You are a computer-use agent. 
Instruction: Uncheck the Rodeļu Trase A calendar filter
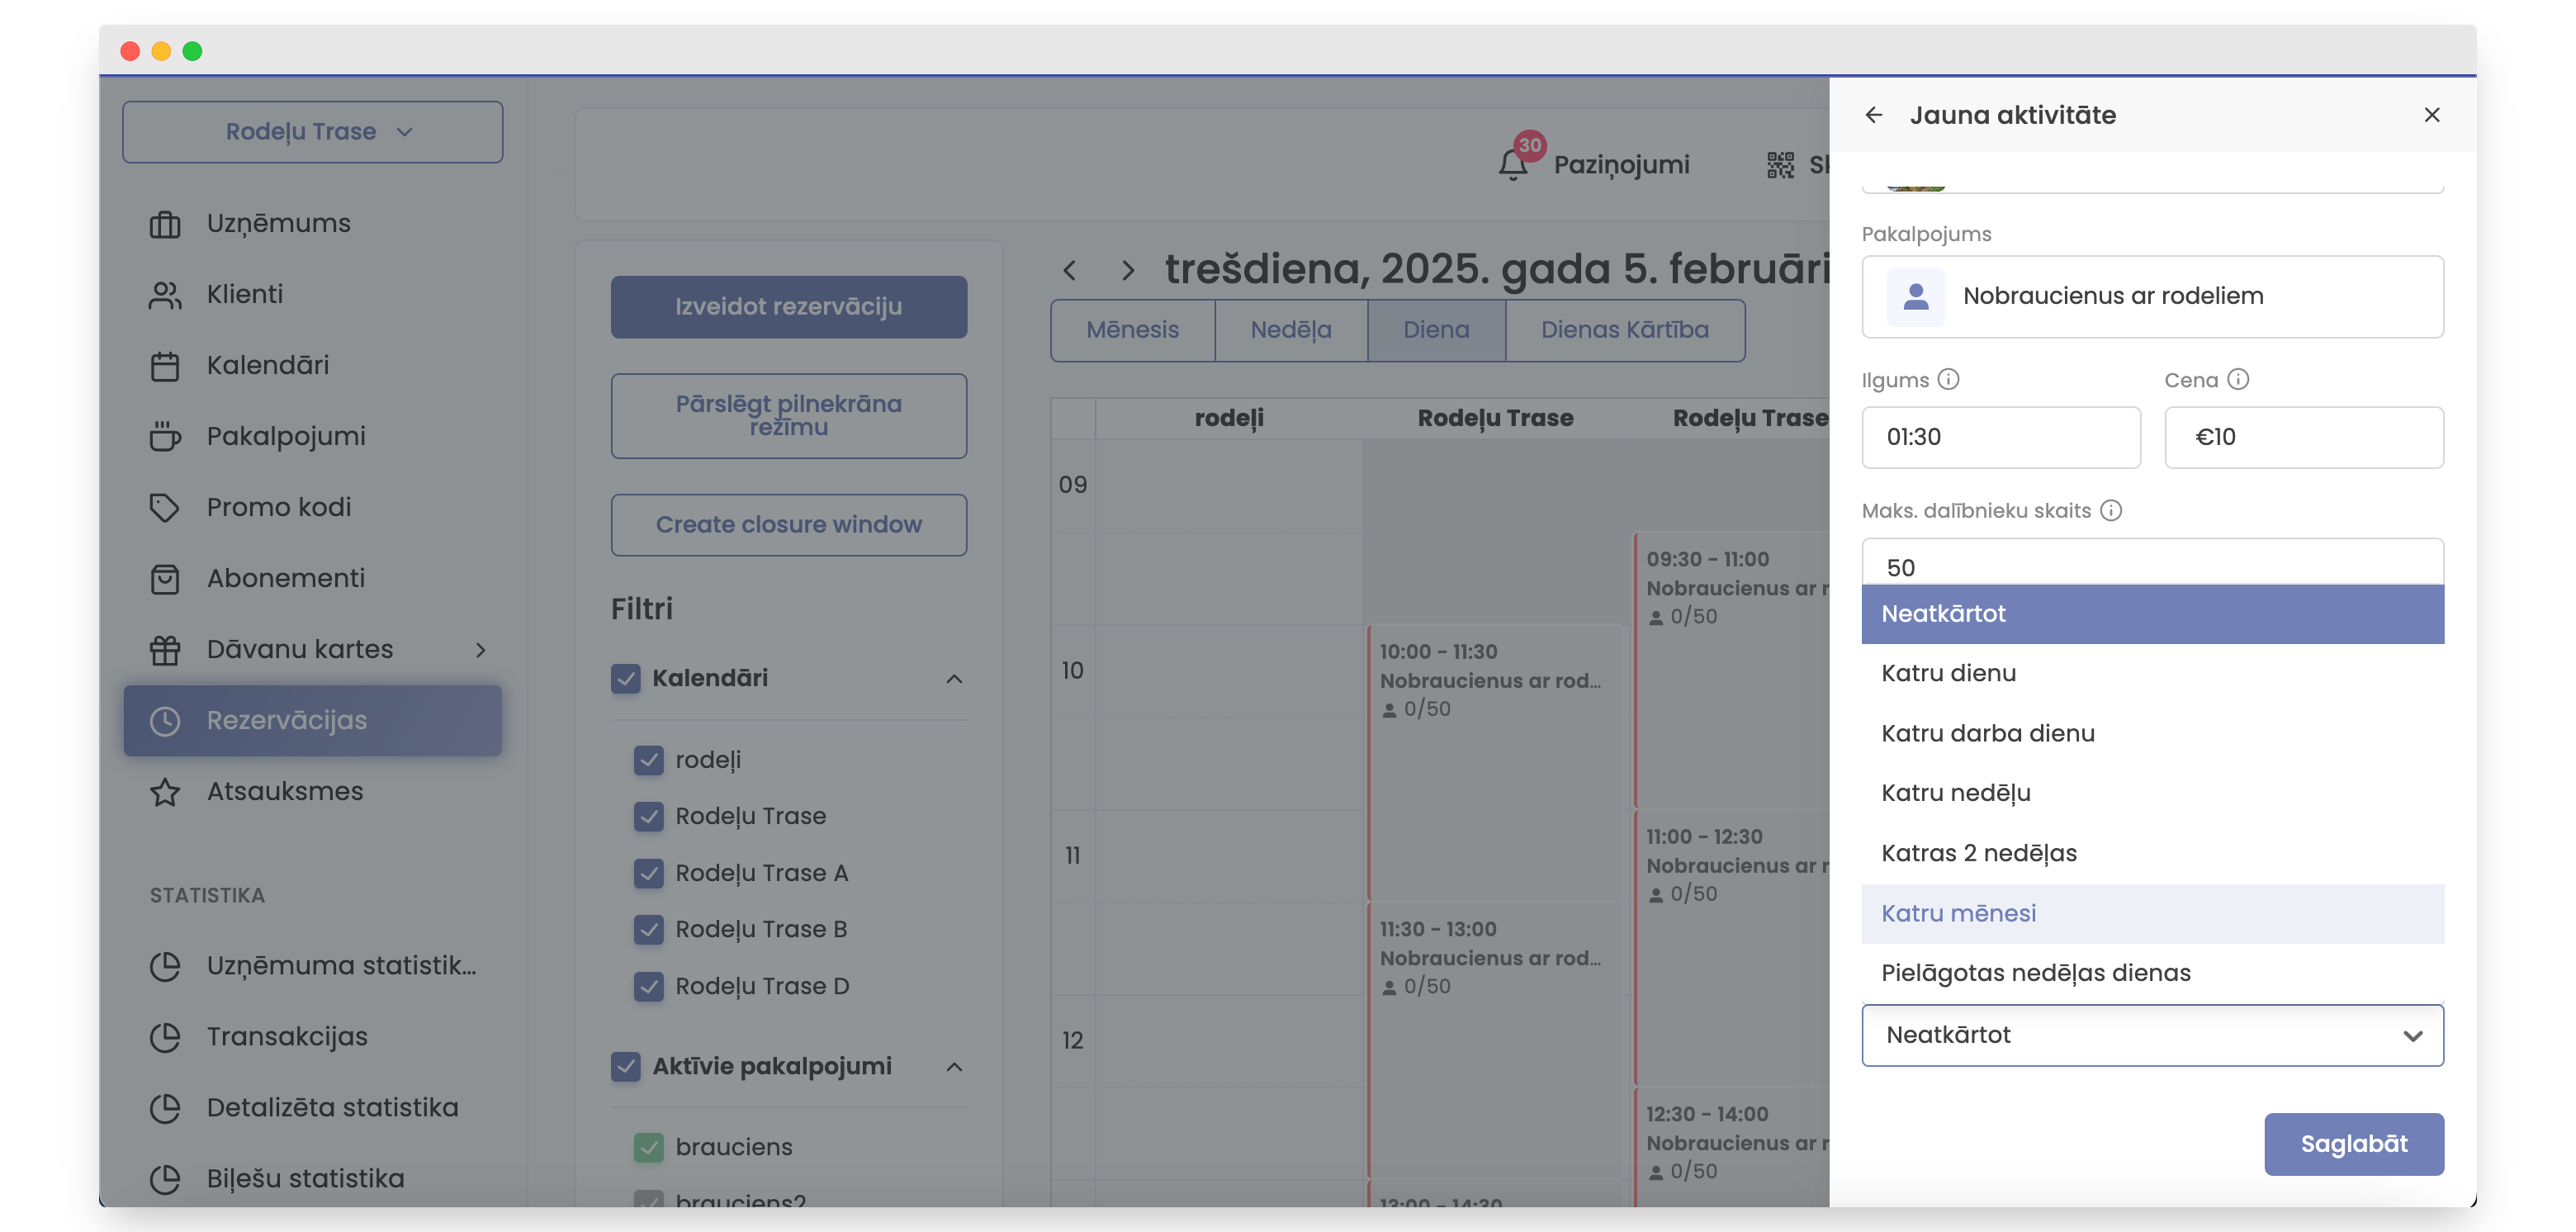pyautogui.click(x=649, y=873)
